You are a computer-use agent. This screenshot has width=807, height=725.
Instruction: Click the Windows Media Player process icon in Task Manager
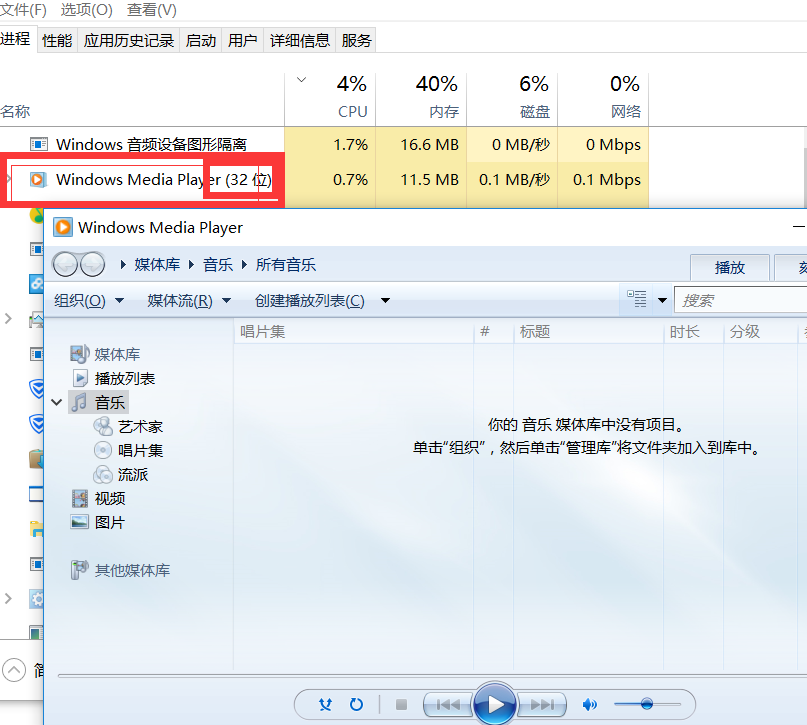(x=38, y=180)
